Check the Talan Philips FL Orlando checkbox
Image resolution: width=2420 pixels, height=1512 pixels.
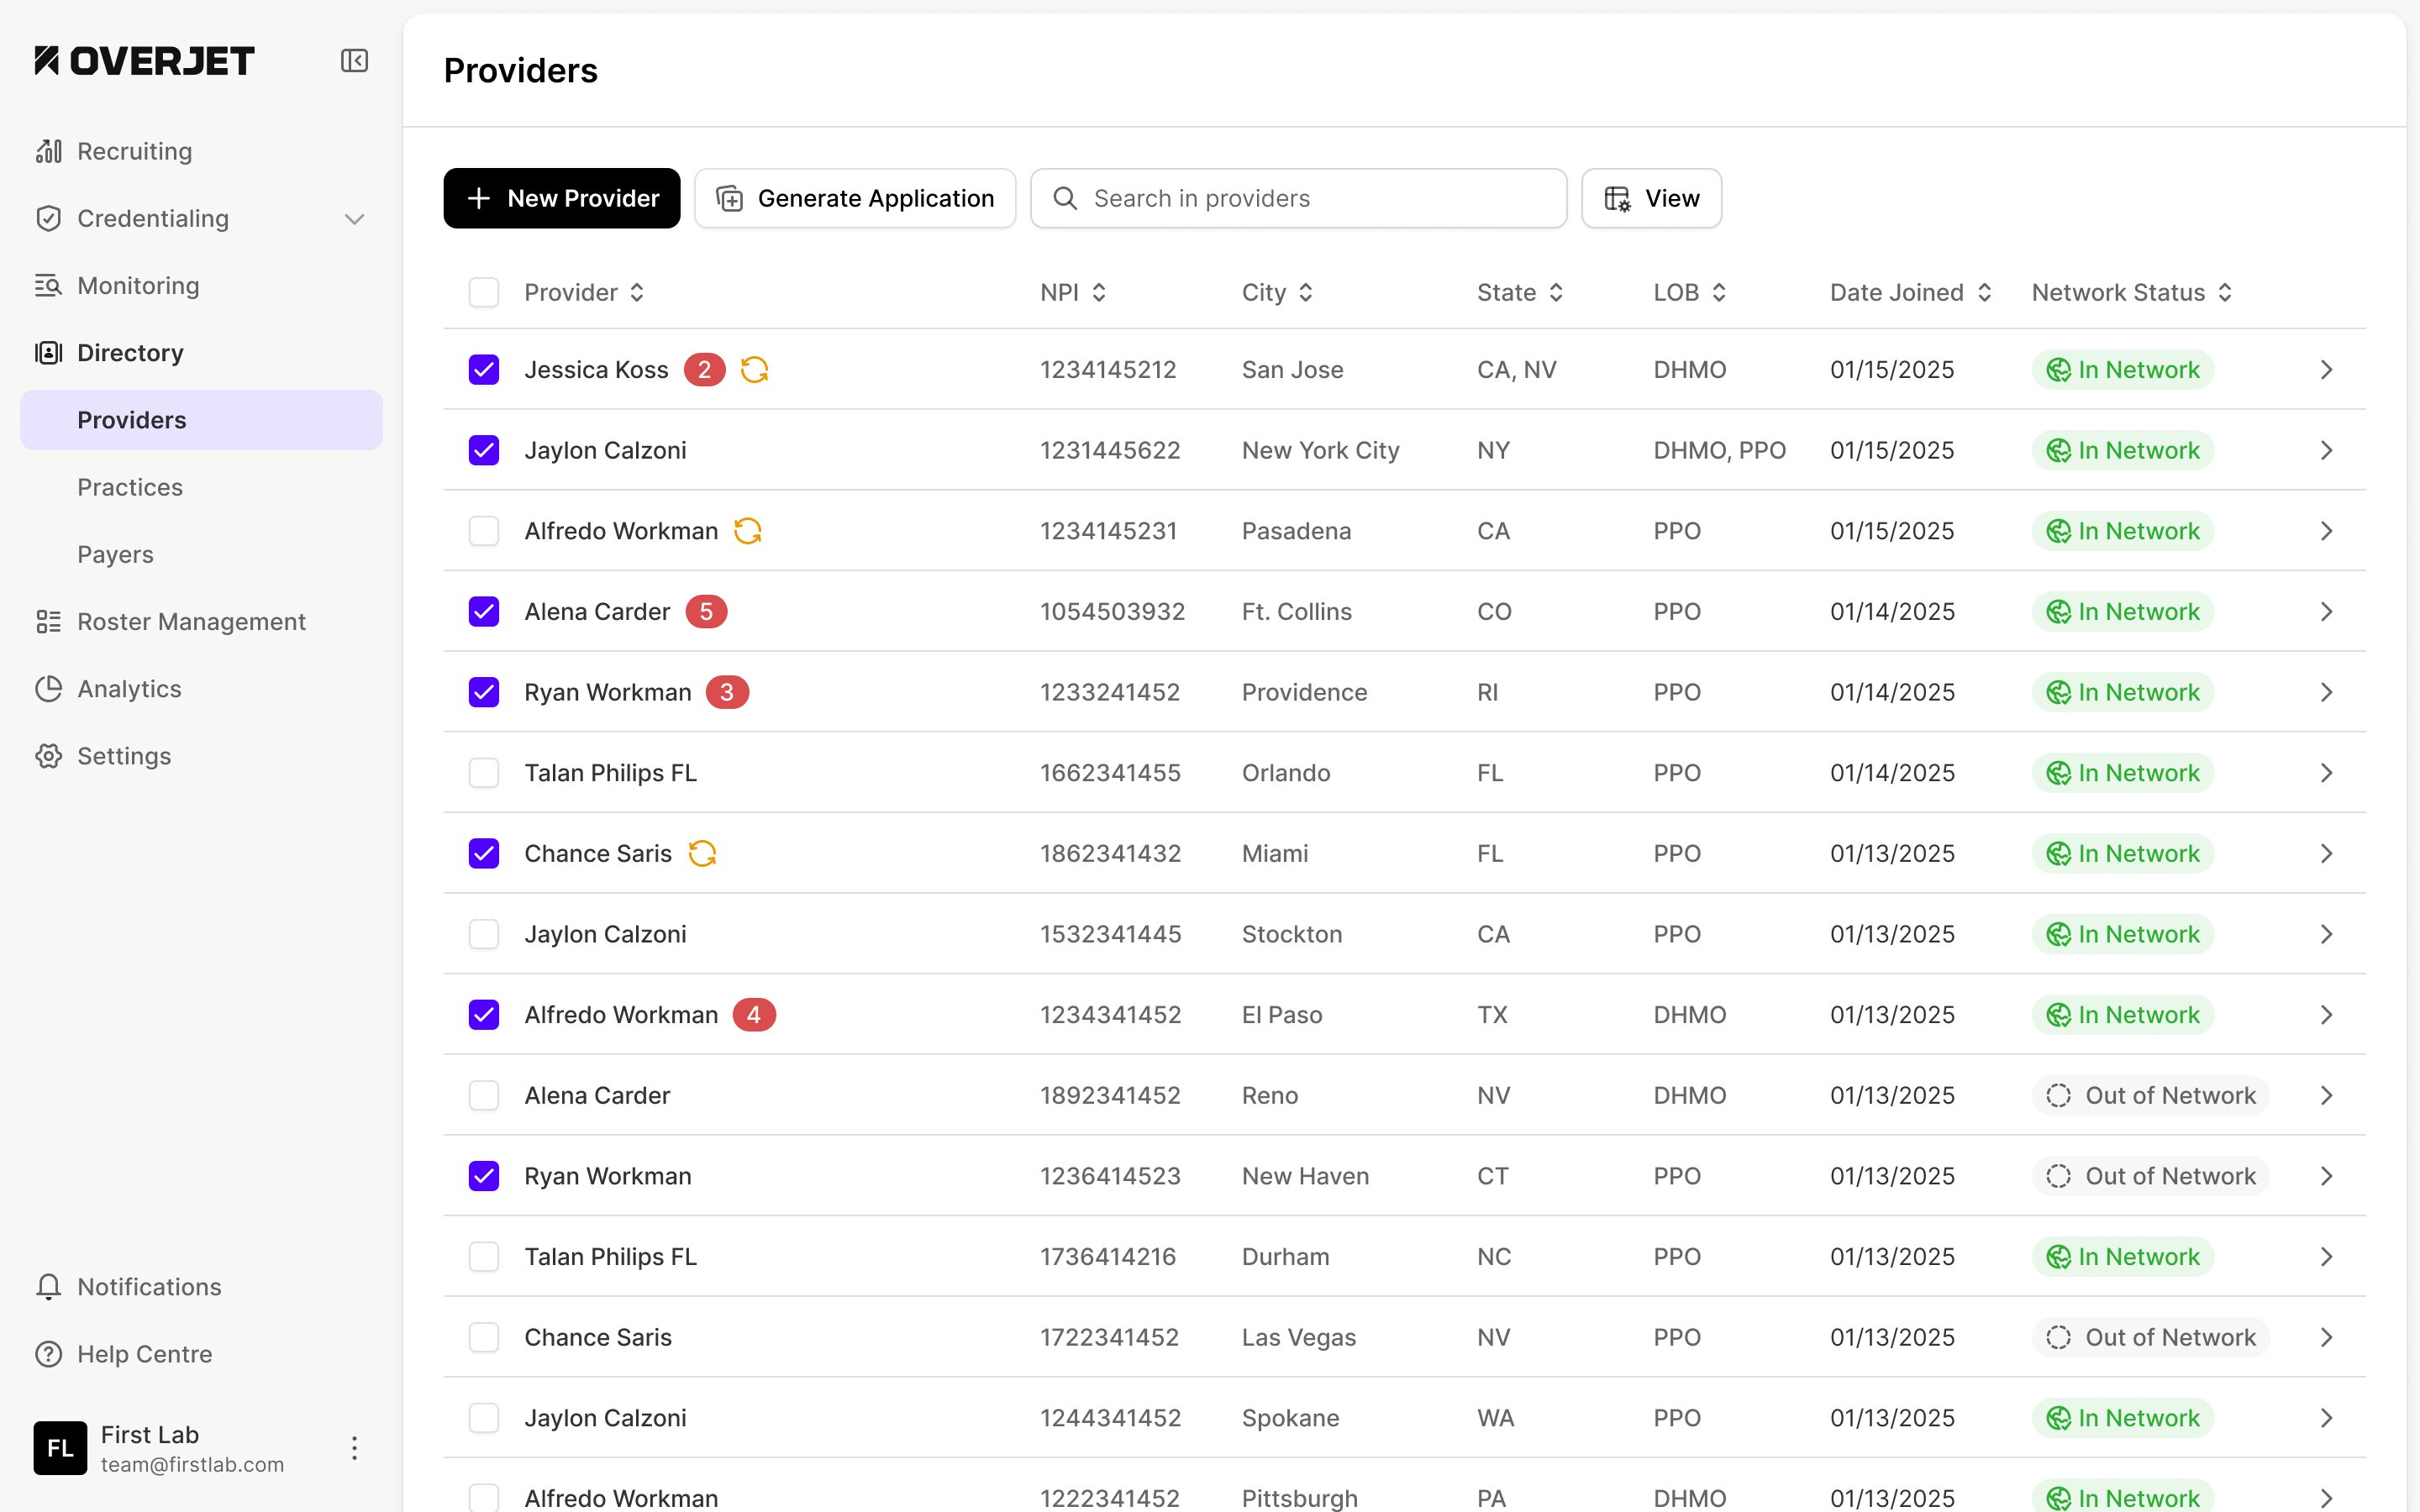[484, 773]
